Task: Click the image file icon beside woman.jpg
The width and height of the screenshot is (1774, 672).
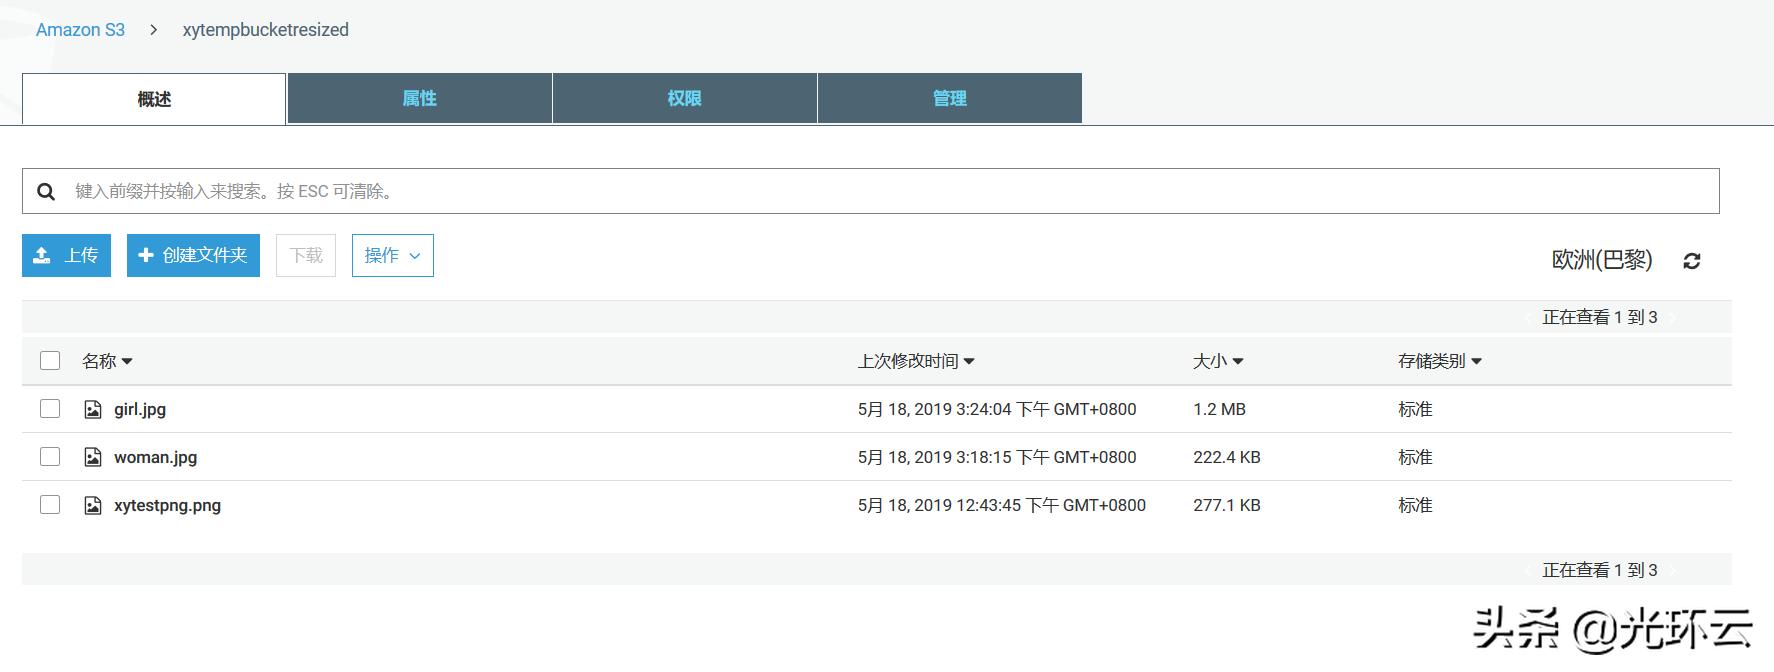Action: click(93, 457)
